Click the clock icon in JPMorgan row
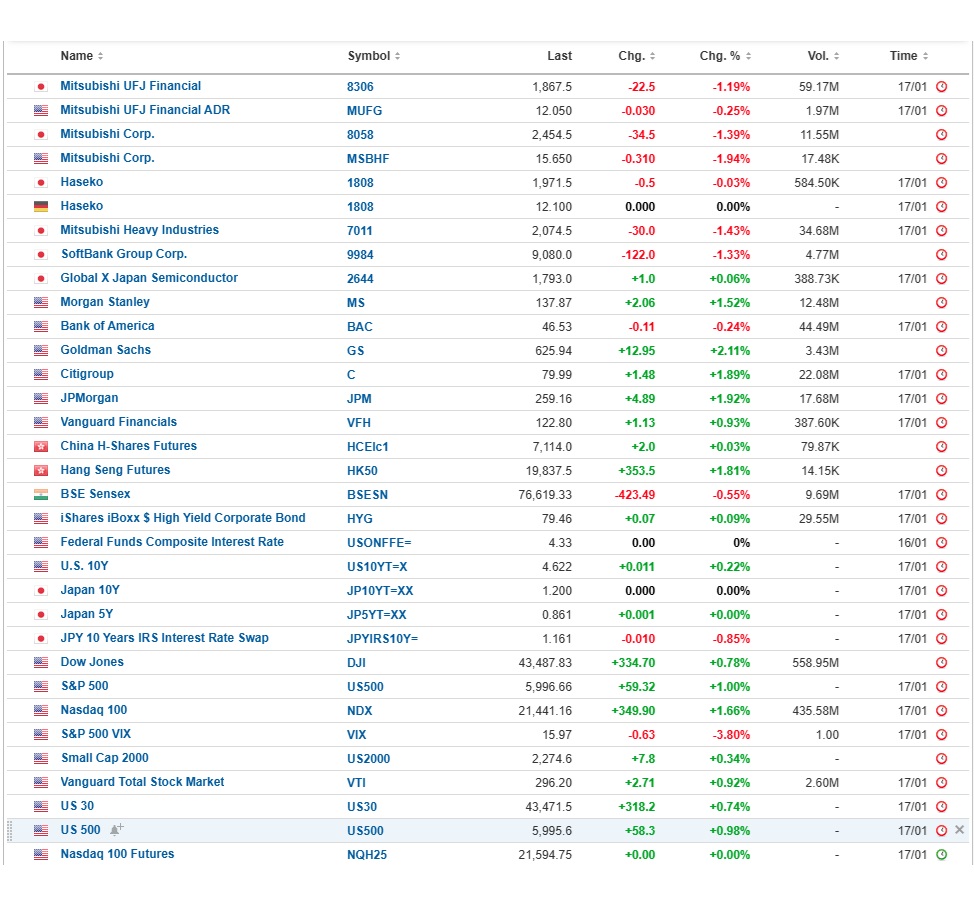974x897 pixels. tap(941, 398)
